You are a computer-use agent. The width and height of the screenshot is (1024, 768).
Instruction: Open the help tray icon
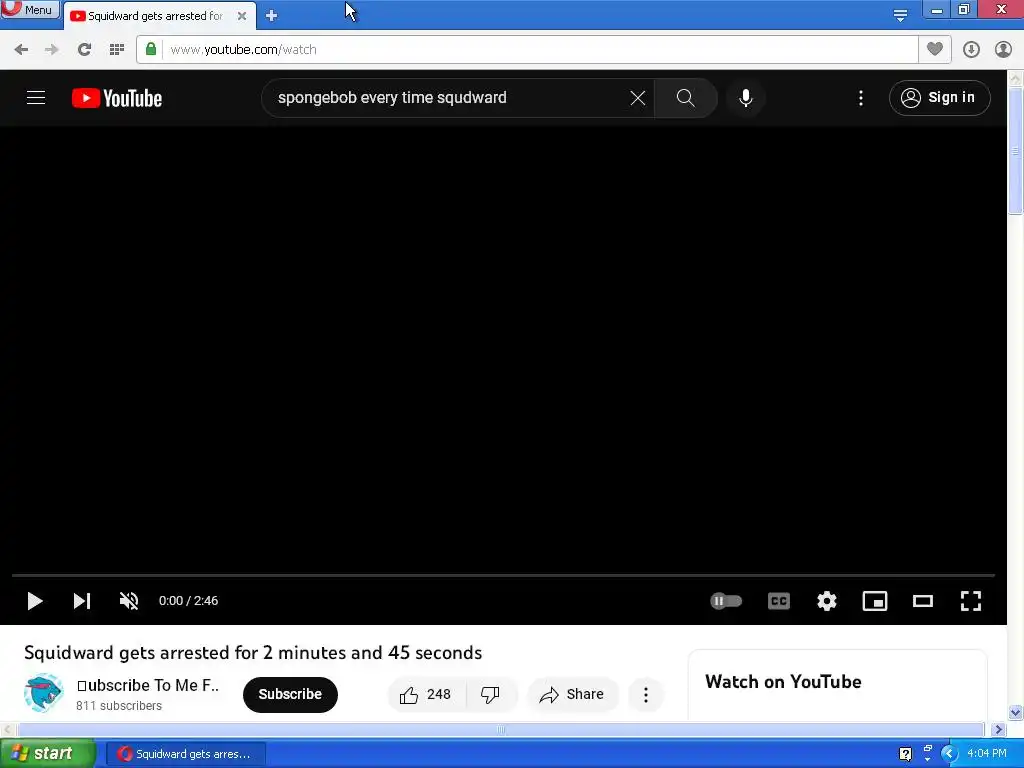click(905, 754)
